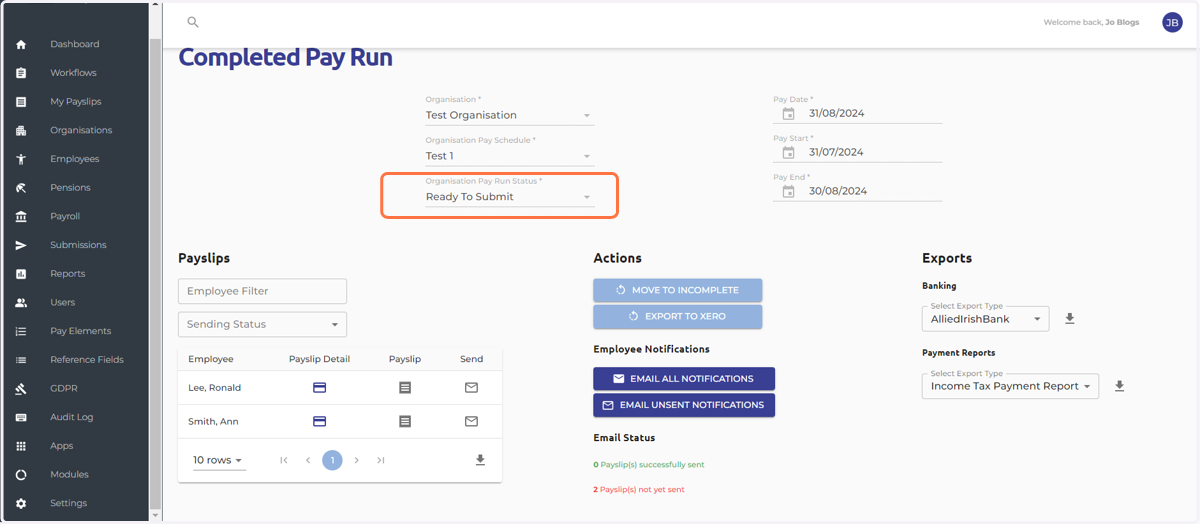Image resolution: width=1200 pixels, height=524 pixels.
Task: Go to first page of payslips
Action: 284,460
